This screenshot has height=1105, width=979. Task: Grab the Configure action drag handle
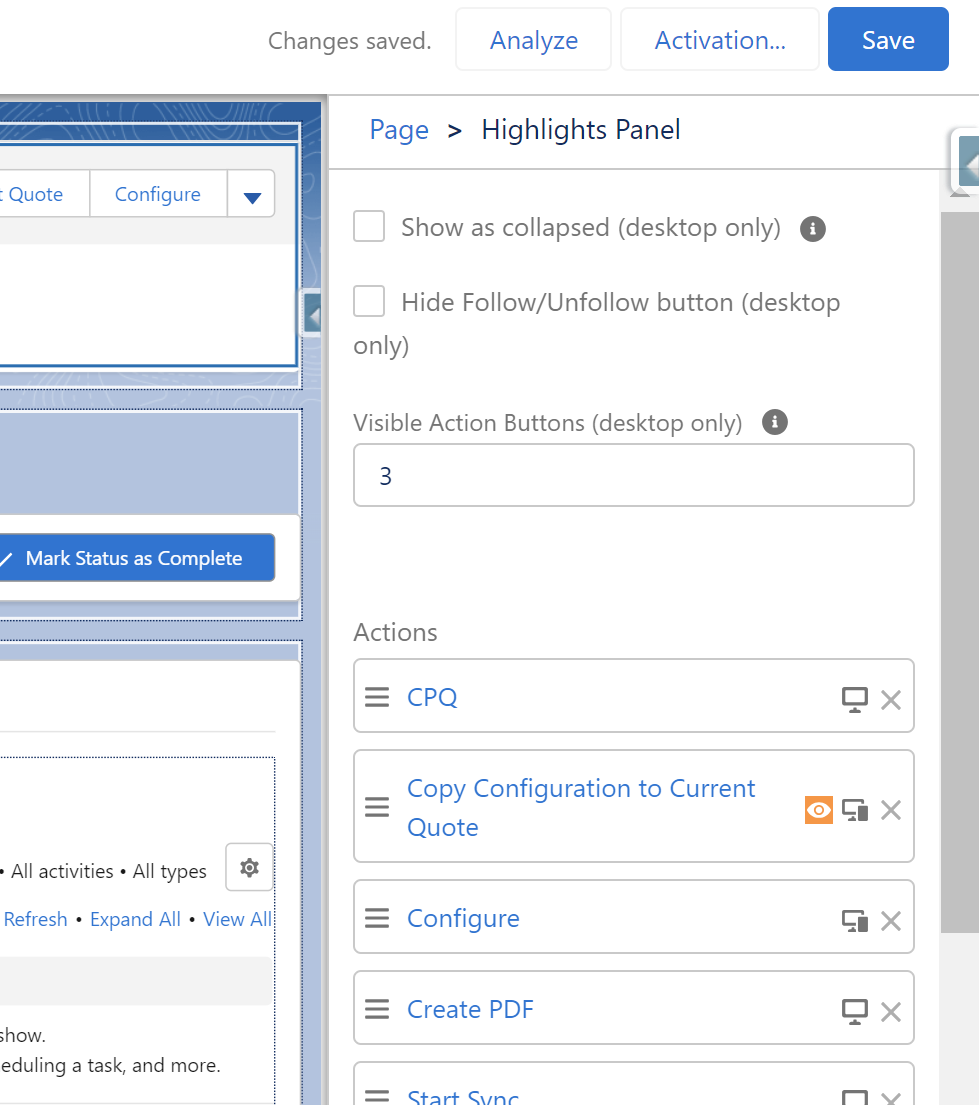pos(377,918)
